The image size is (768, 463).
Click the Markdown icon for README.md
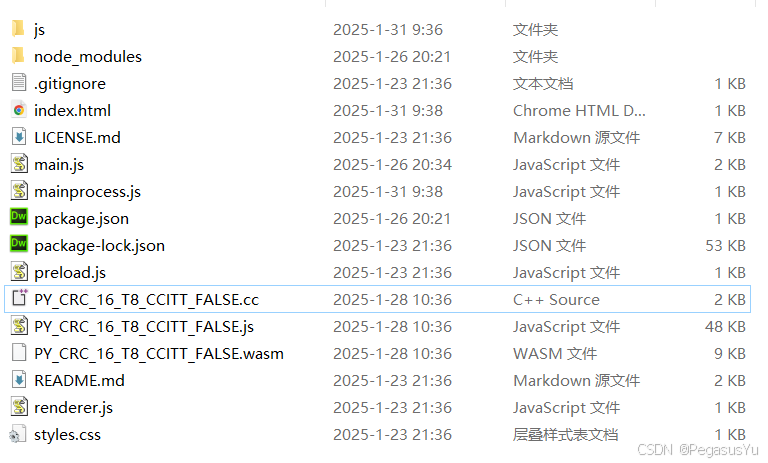(19, 380)
